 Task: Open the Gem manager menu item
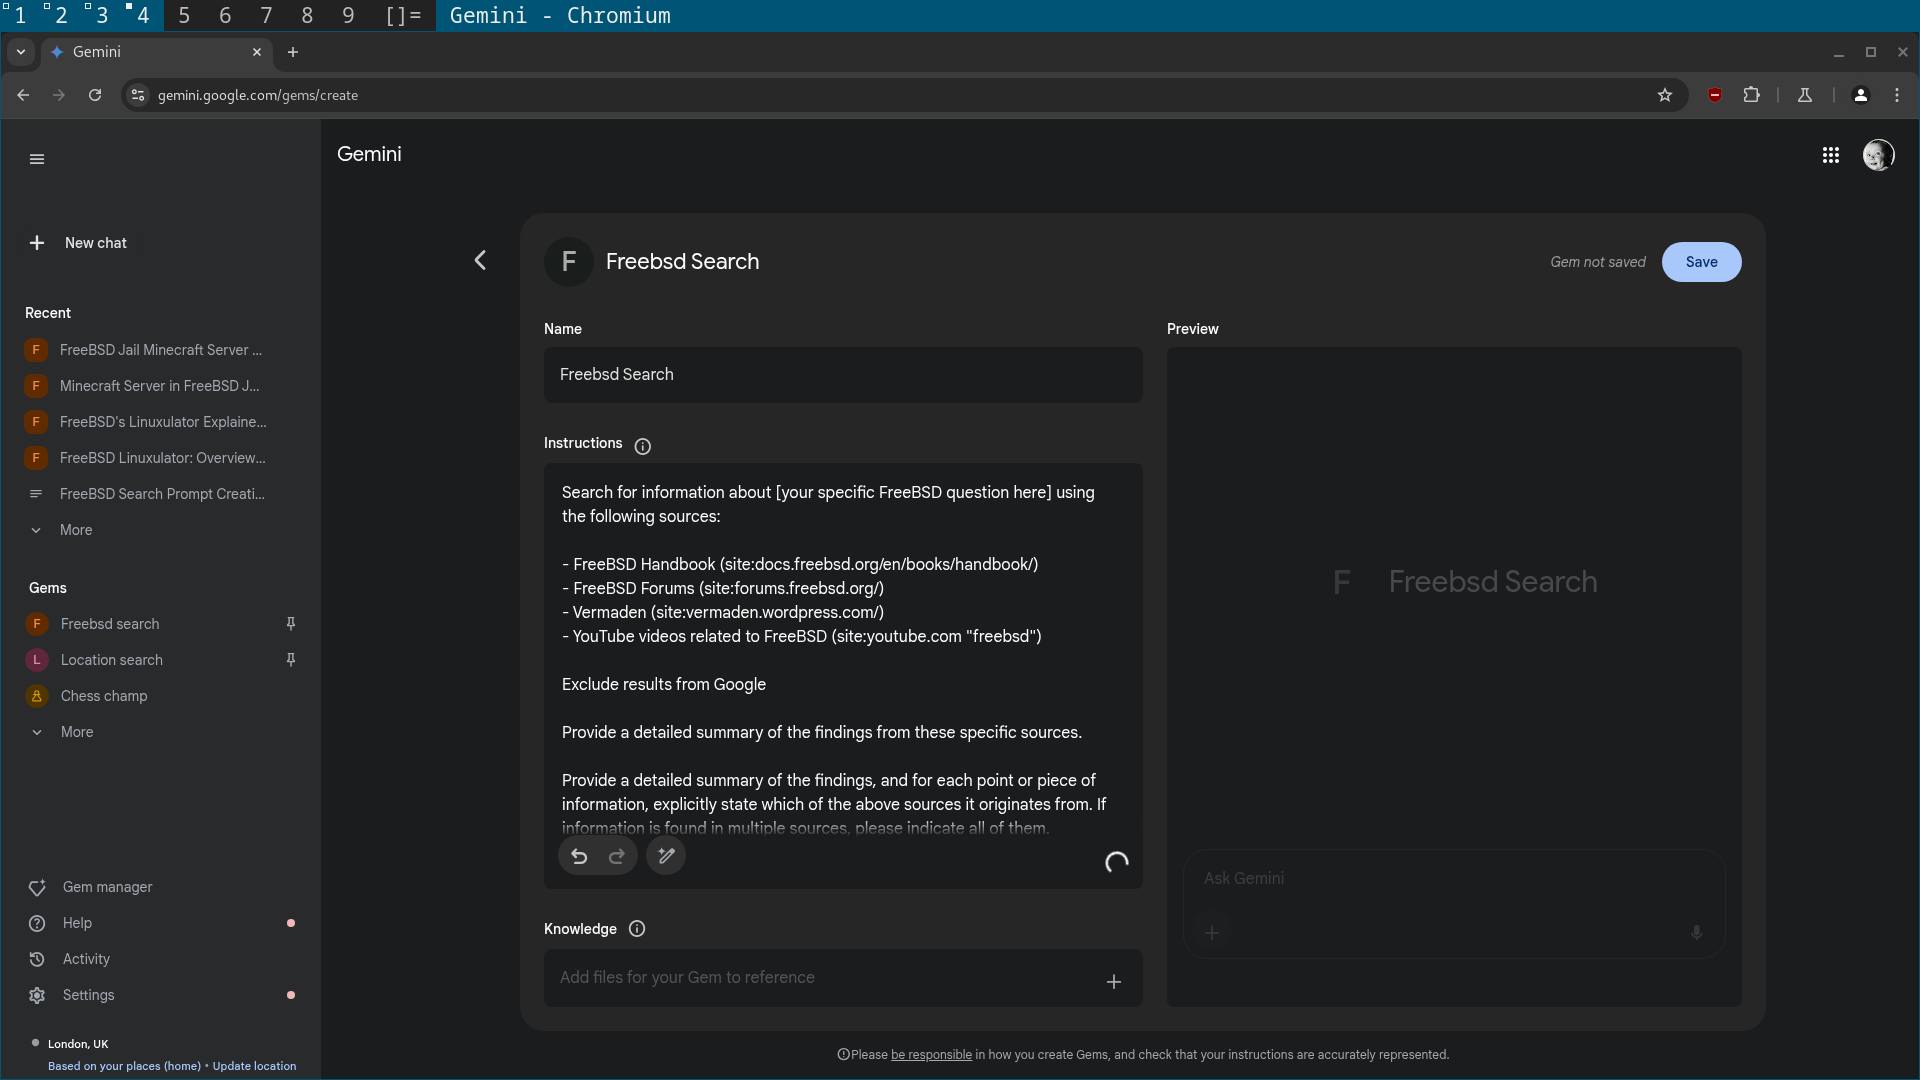coord(107,887)
